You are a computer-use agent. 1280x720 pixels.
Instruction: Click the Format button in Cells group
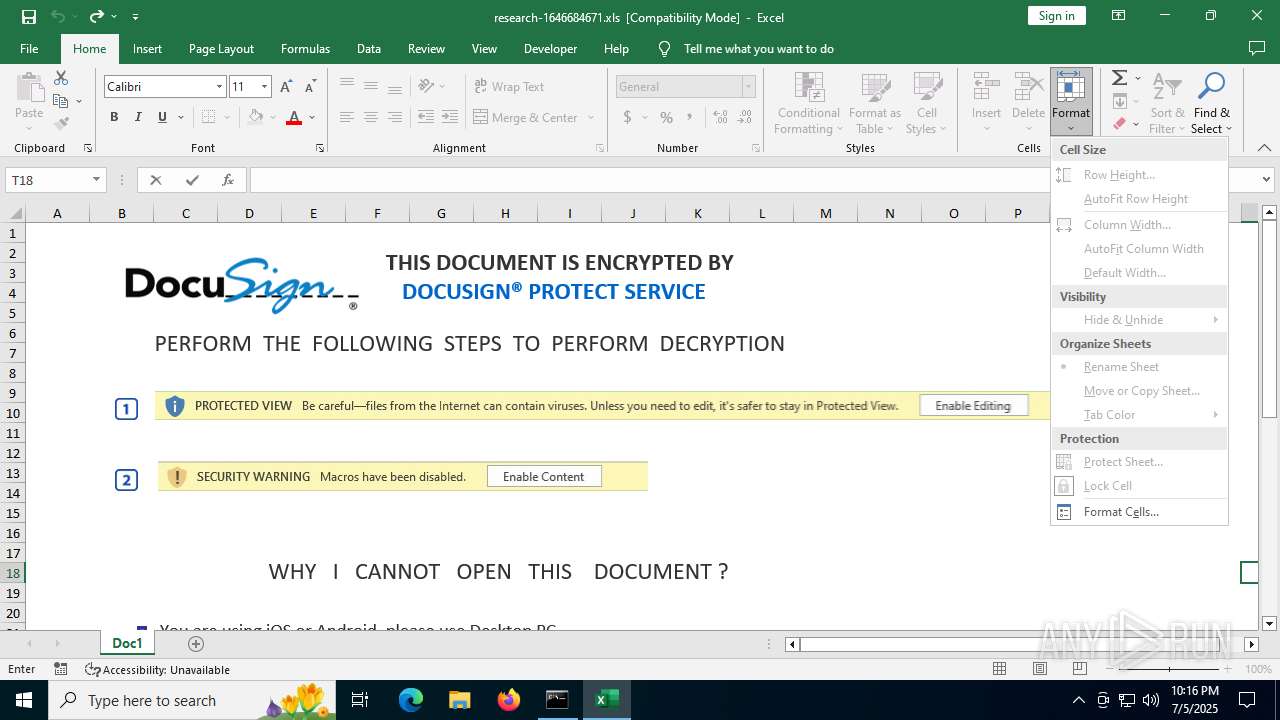point(1071,101)
